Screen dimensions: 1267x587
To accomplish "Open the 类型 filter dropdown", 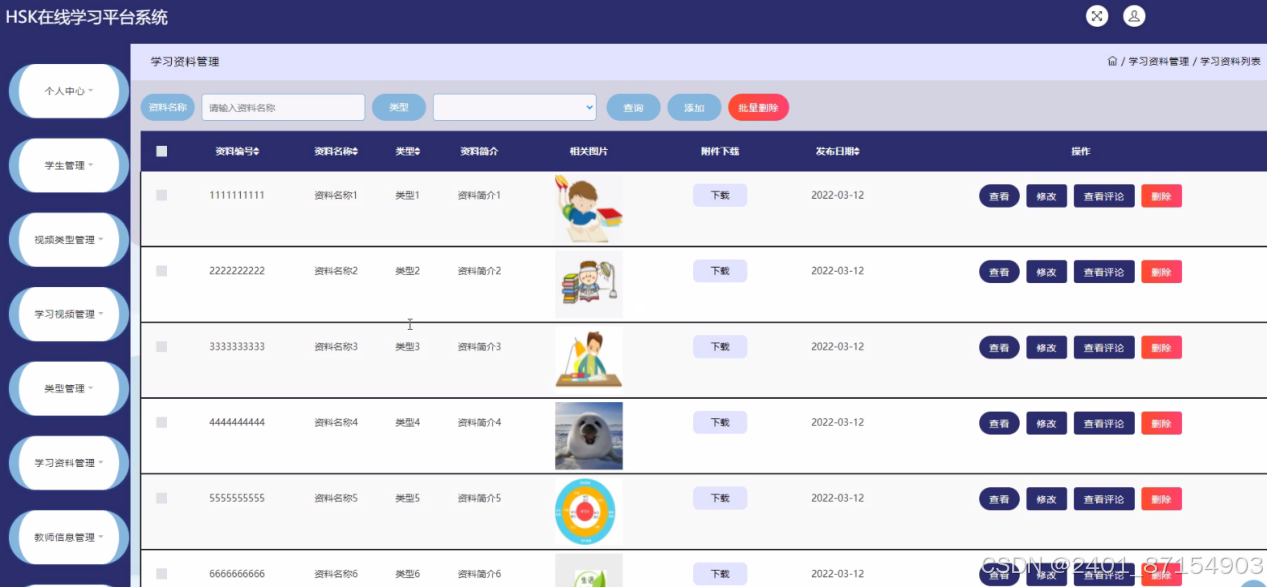I will coord(514,107).
